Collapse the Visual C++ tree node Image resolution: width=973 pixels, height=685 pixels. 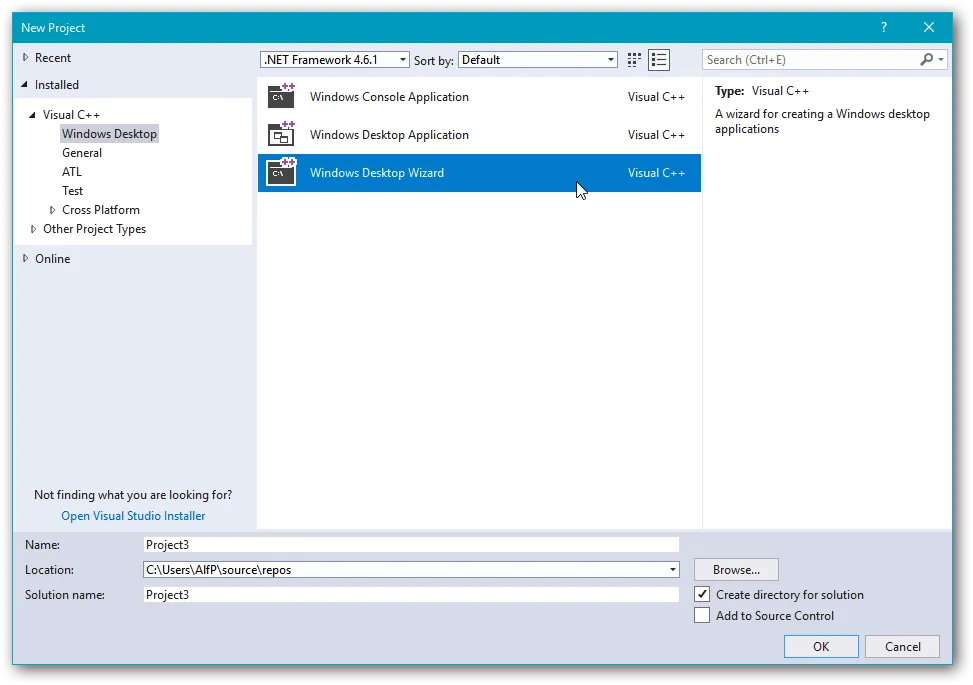pos(32,115)
